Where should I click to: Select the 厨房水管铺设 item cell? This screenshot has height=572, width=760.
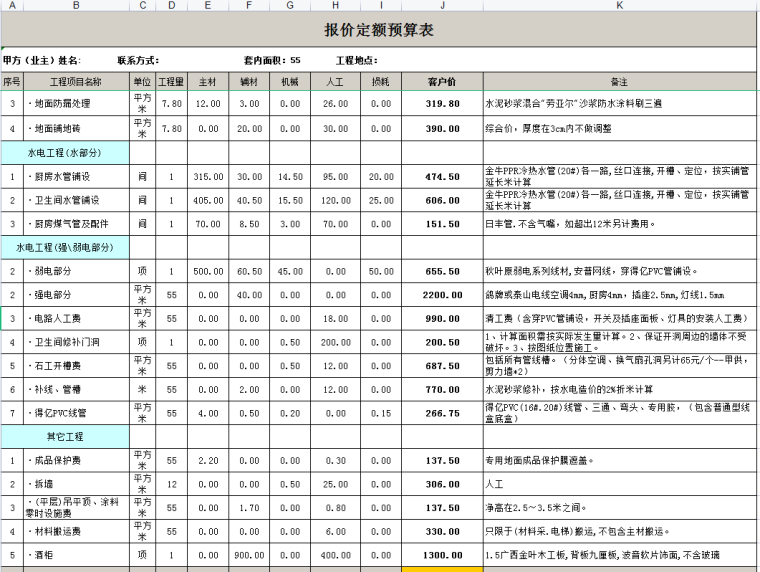77,176
